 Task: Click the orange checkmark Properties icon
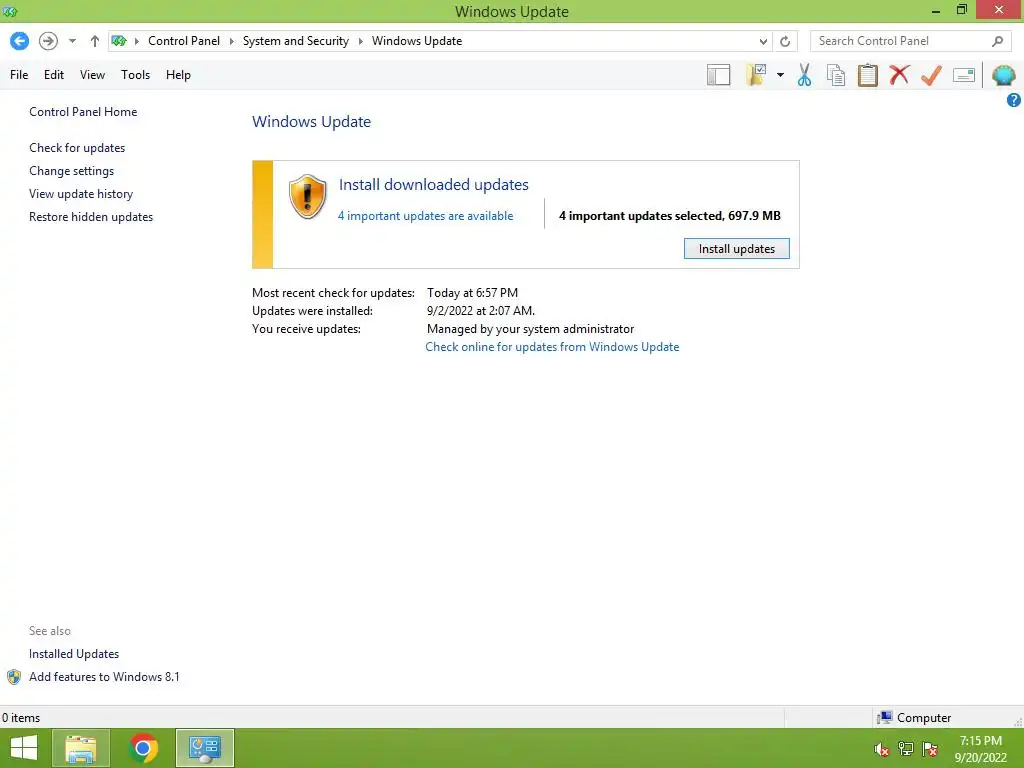pyautogui.click(x=931, y=75)
